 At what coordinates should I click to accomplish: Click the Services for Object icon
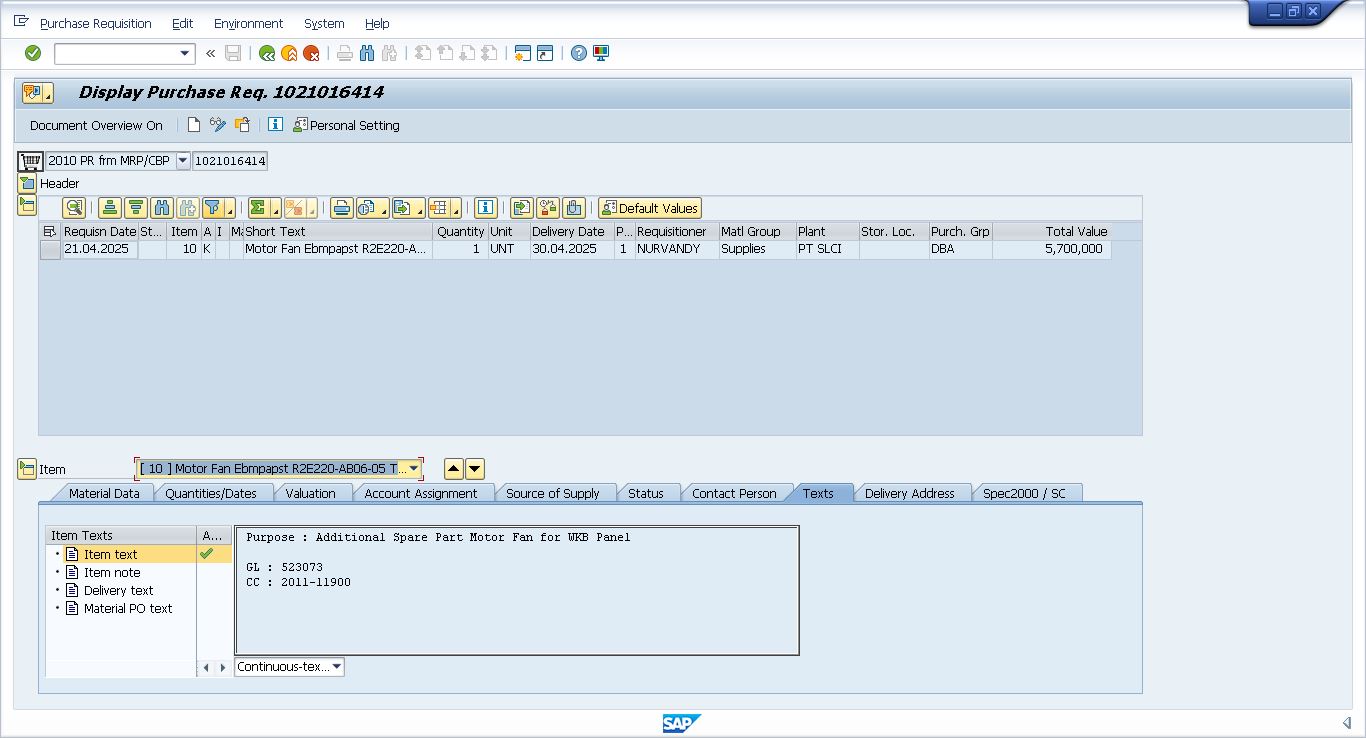tap(36, 93)
